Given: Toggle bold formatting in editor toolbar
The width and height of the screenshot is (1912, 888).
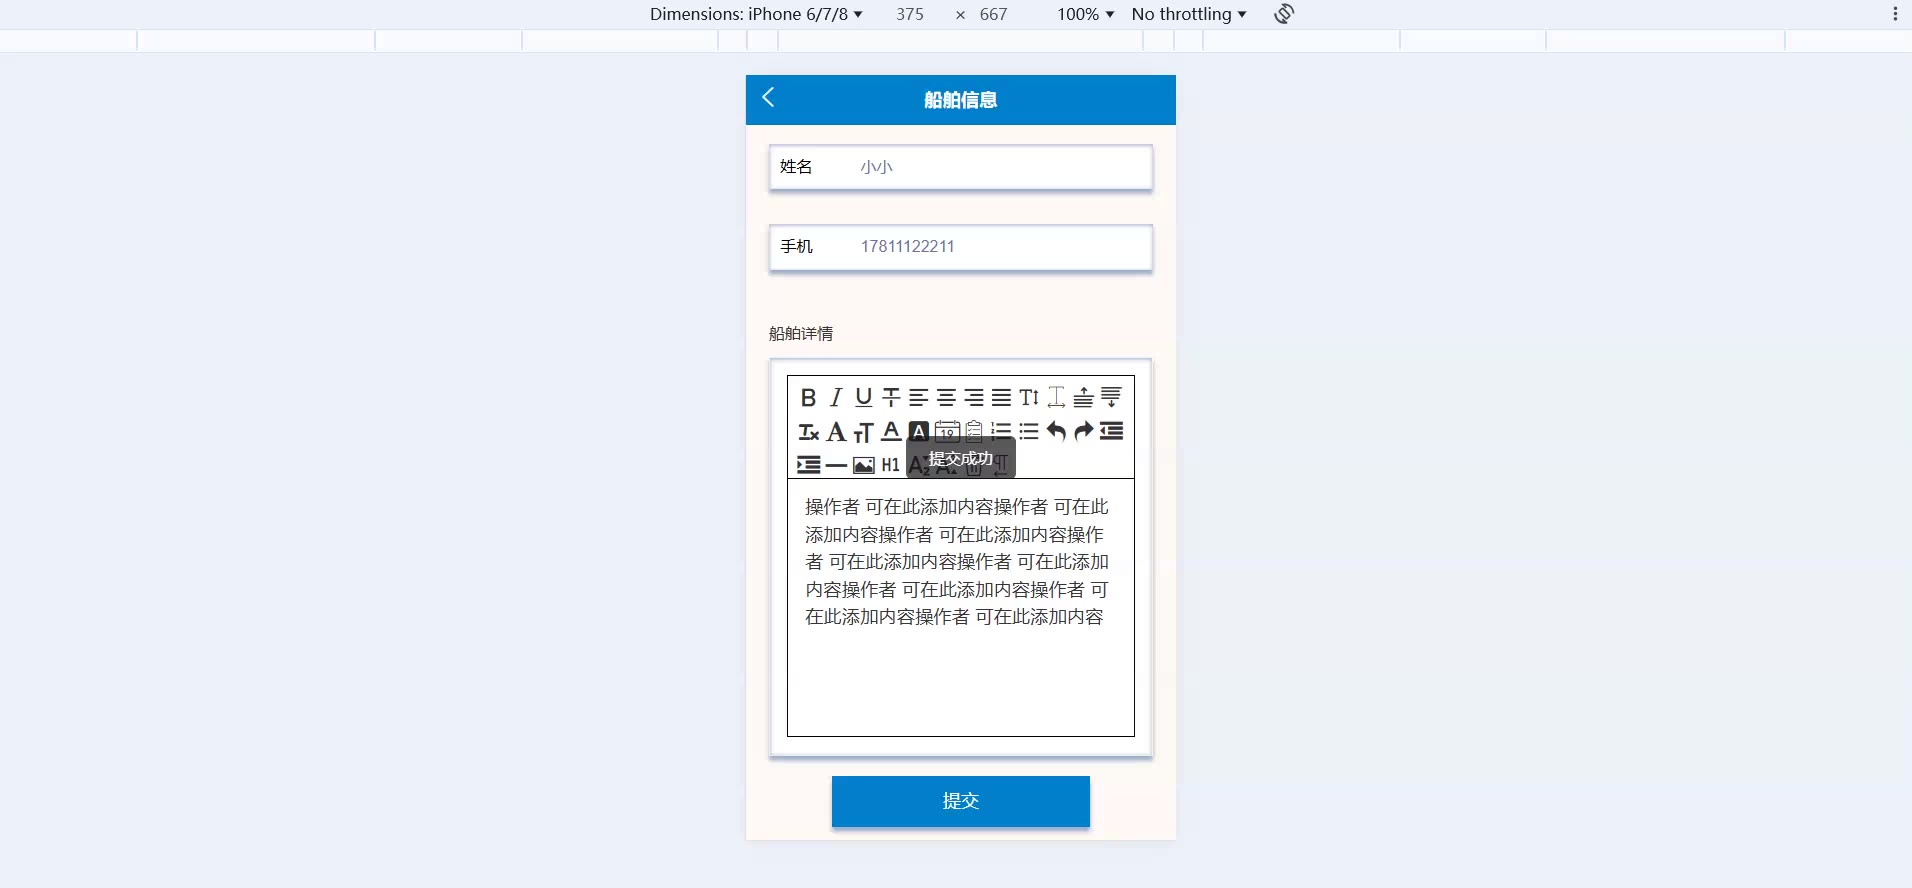Looking at the screenshot, I should point(808,397).
